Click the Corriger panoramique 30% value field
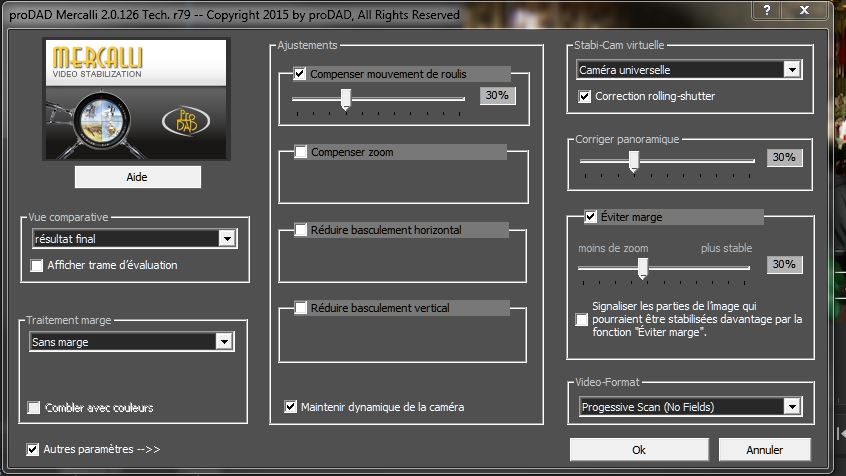Image resolution: width=846 pixels, height=476 pixels. pos(784,158)
